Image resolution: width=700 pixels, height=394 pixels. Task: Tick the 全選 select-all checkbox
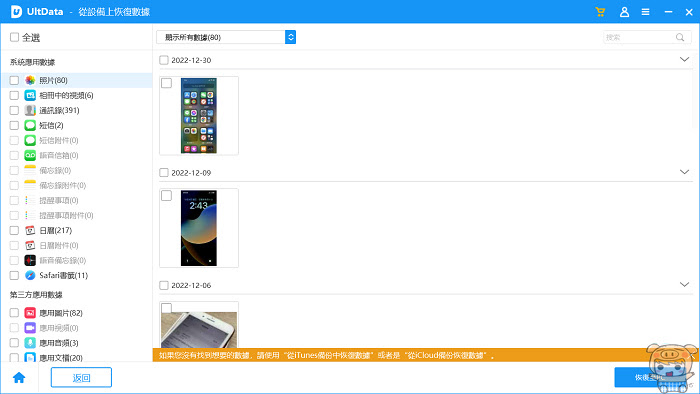(14, 37)
